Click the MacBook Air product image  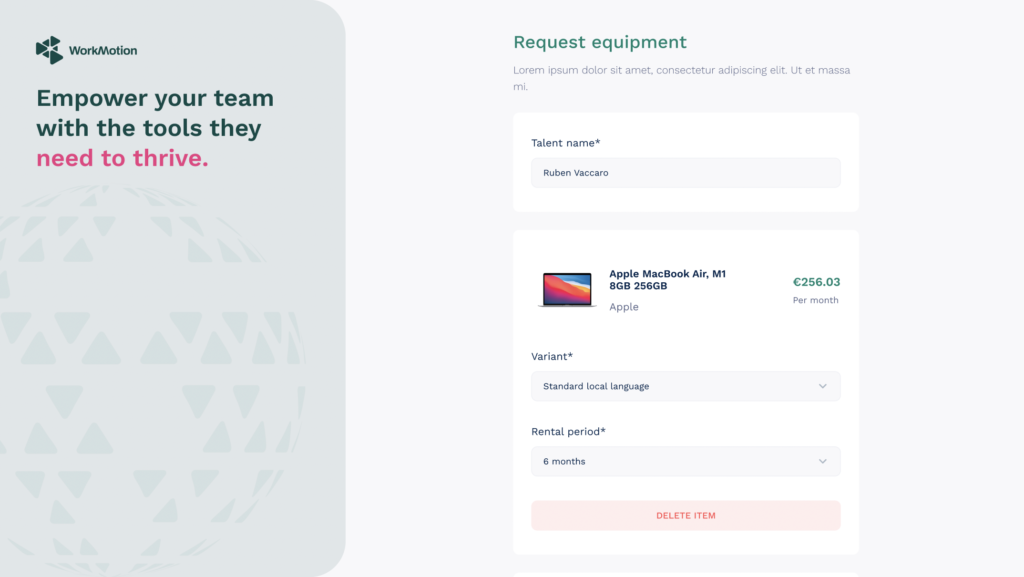pos(567,289)
